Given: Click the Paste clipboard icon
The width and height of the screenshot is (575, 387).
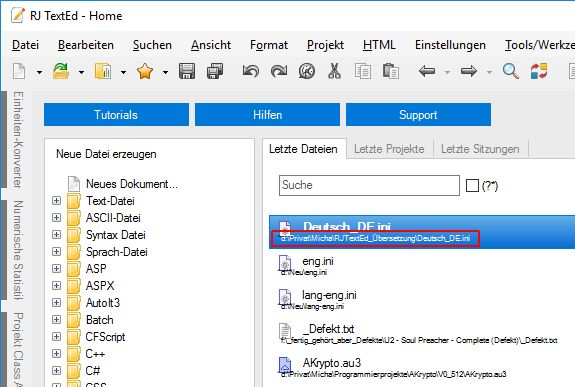Looking at the screenshot, I should [391, 71].
